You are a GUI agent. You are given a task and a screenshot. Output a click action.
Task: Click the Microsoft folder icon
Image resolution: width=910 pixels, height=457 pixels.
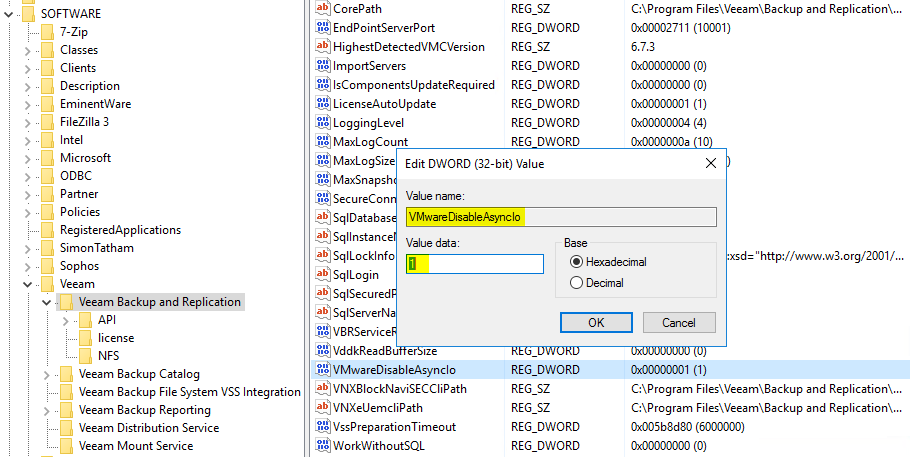pos(47,158)
